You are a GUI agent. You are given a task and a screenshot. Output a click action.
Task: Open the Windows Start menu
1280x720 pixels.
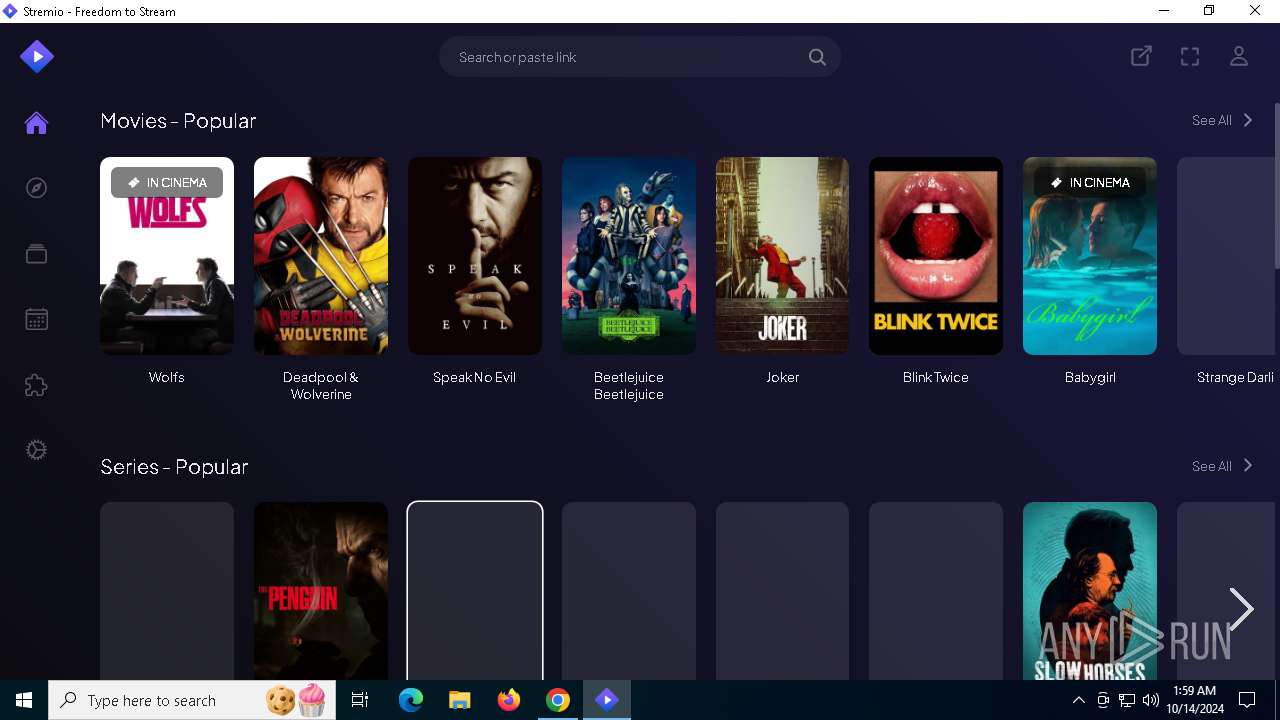tap(24, 700)
